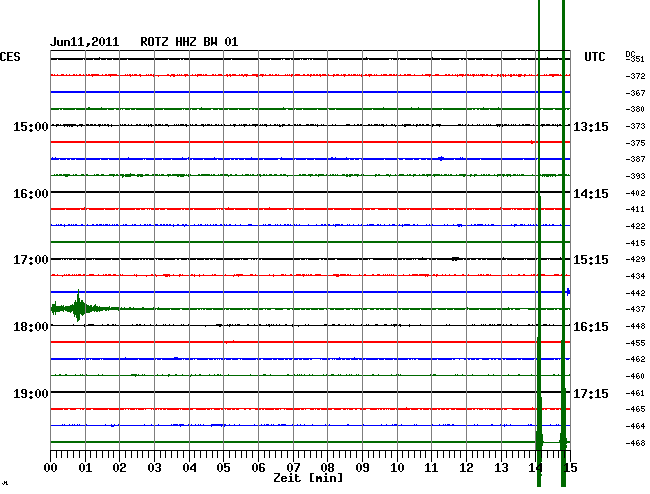Click the 13:15 UTC time label

coord(591,126)
